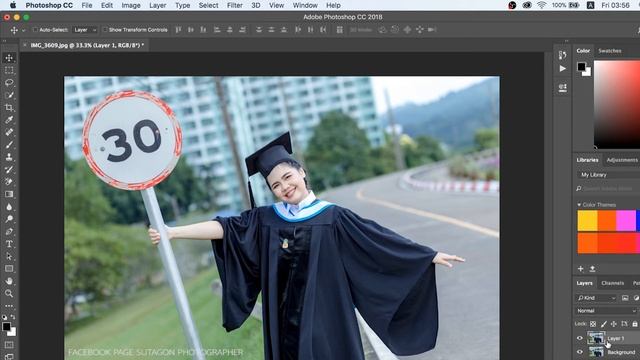Switch to the Adjustments tab
This screenshot has height=360, width=640.
click(x=622, y=160)
